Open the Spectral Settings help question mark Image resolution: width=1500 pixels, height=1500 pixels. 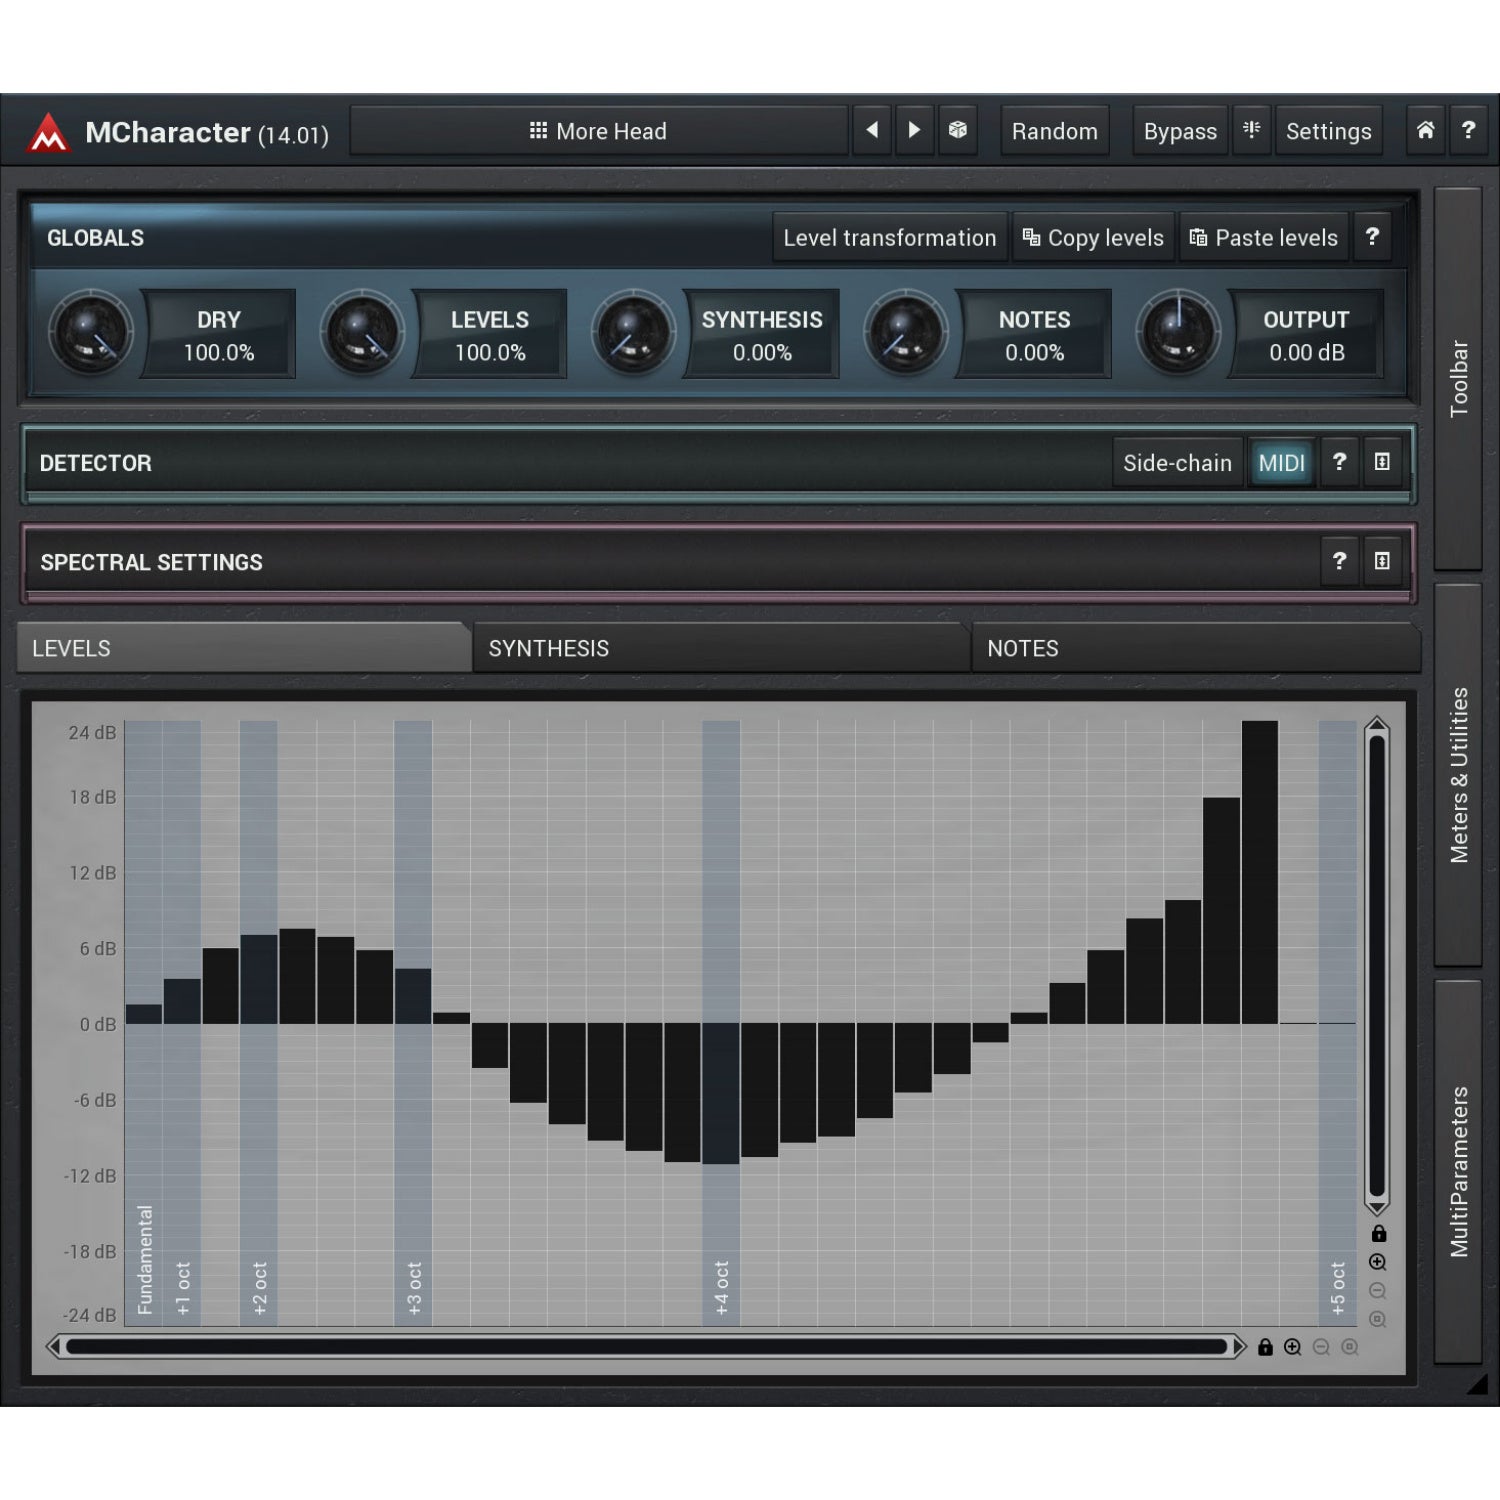tap(1339, 561)
